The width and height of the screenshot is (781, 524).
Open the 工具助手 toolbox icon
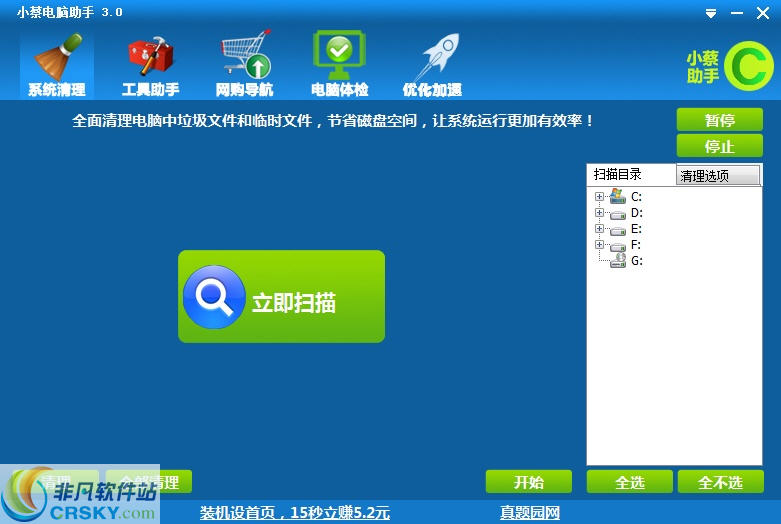tap(150, 55)
